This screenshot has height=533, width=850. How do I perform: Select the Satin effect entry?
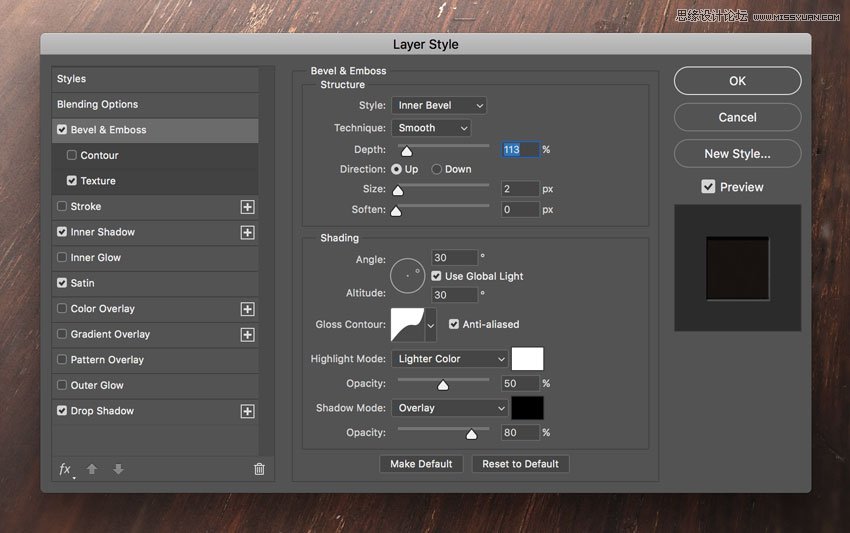coord(83,283)
